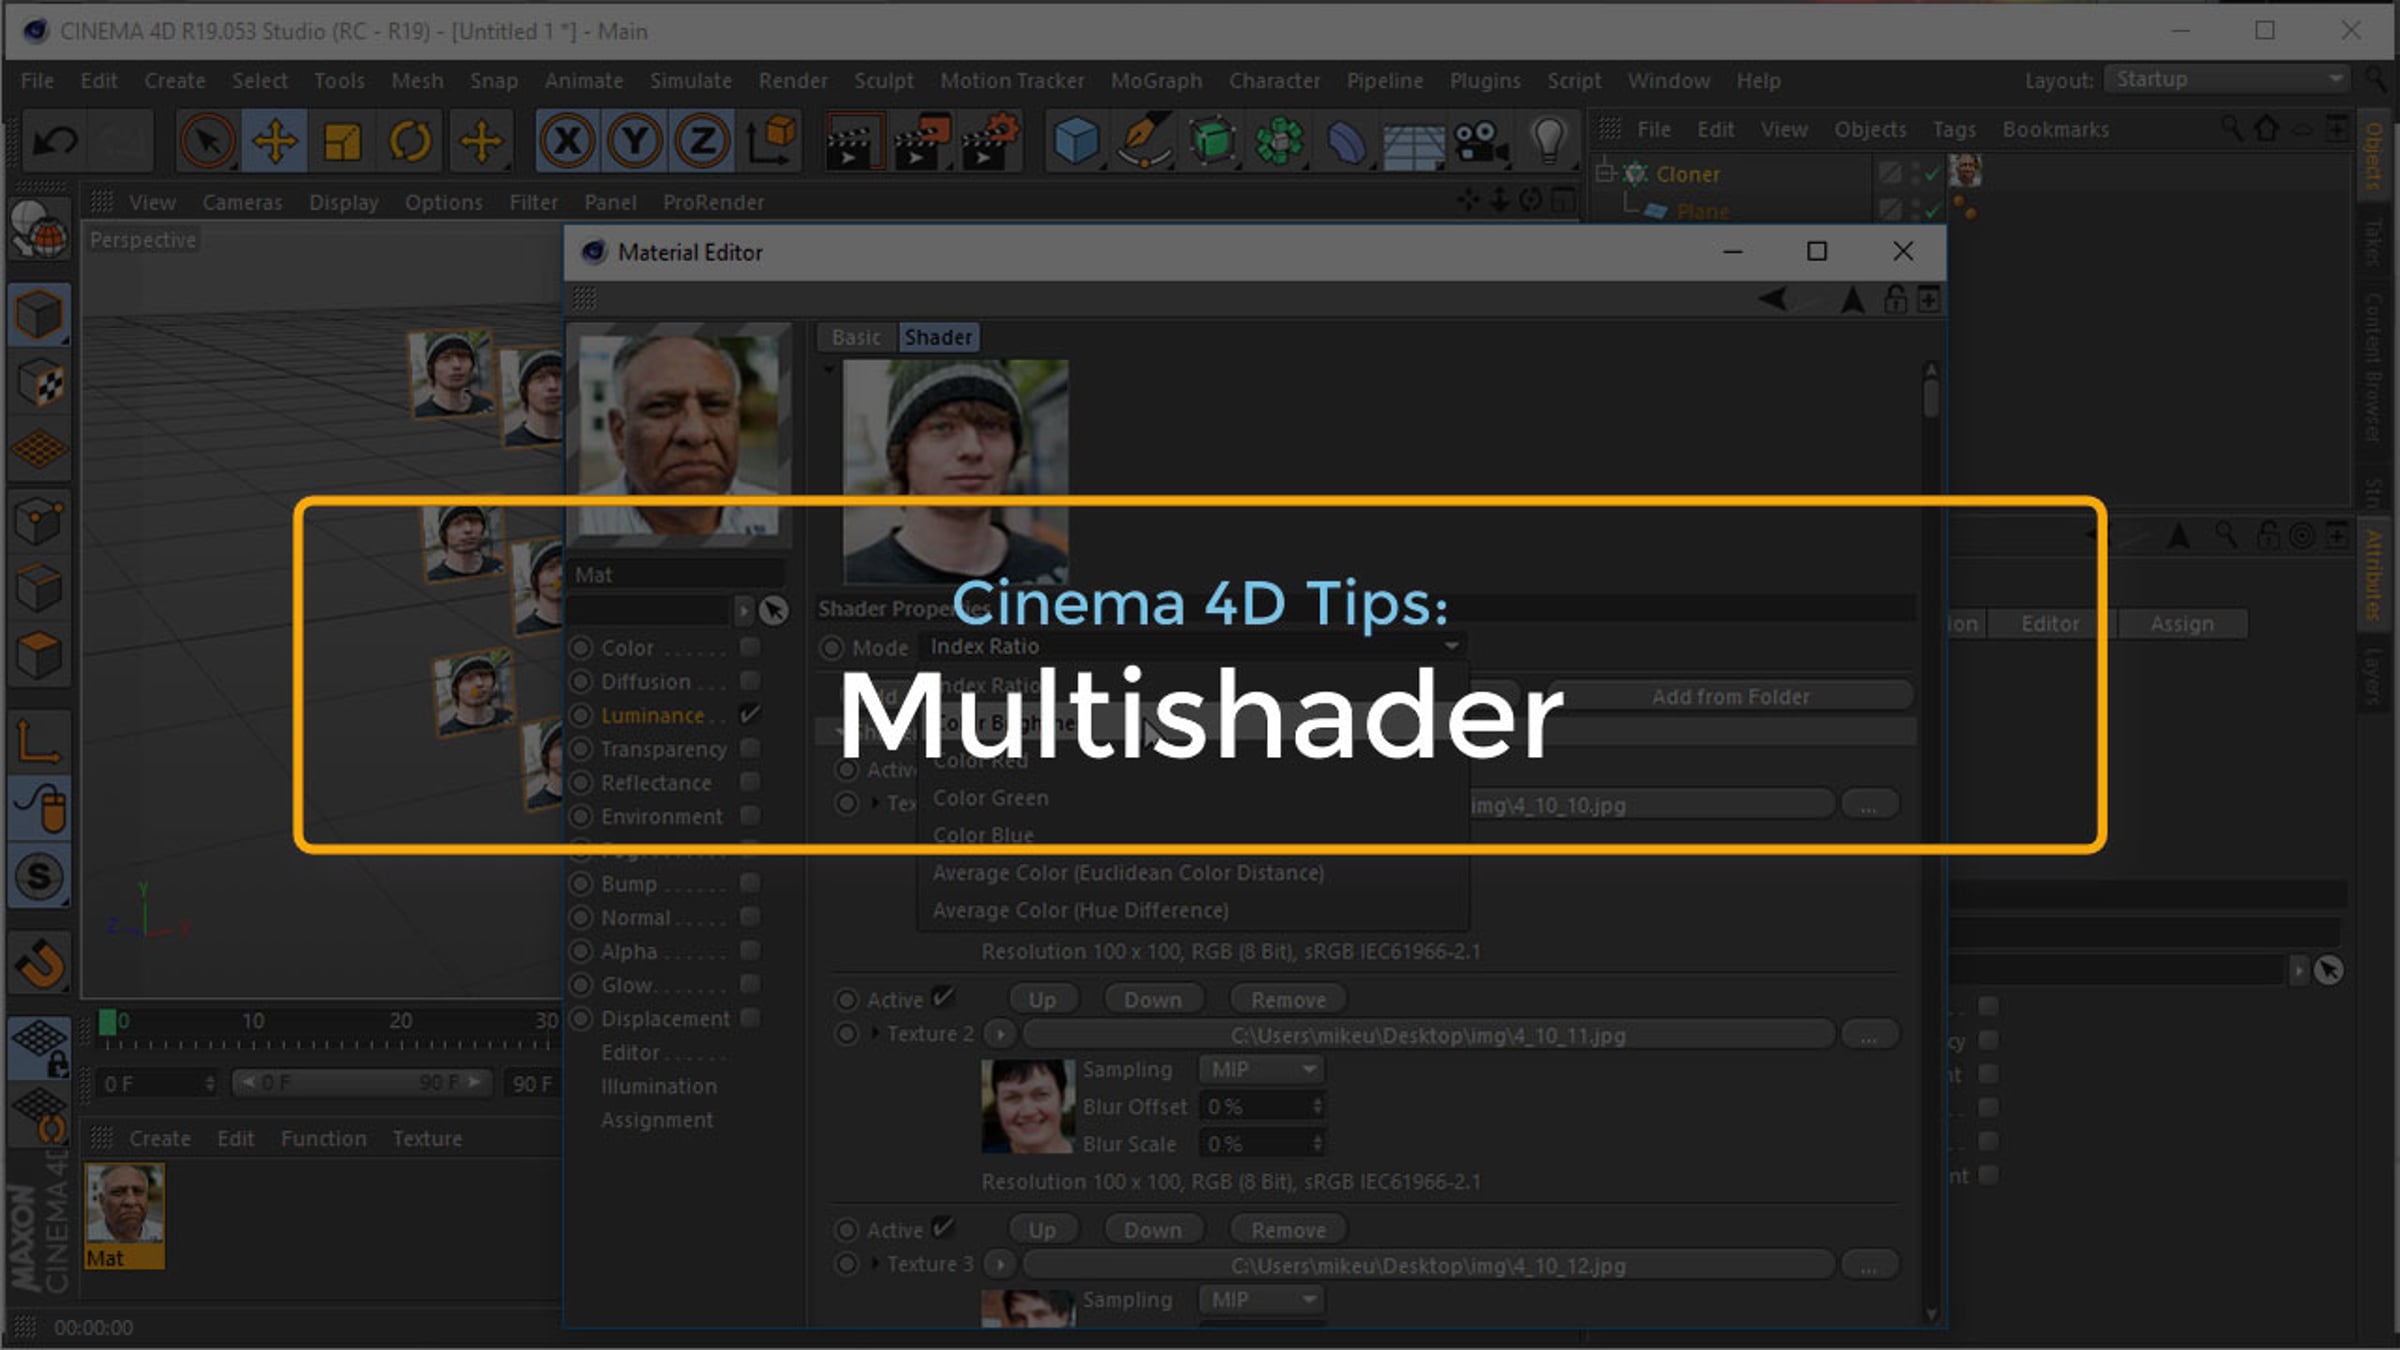Click Remove button for Texture 2

(1288, 1000)
